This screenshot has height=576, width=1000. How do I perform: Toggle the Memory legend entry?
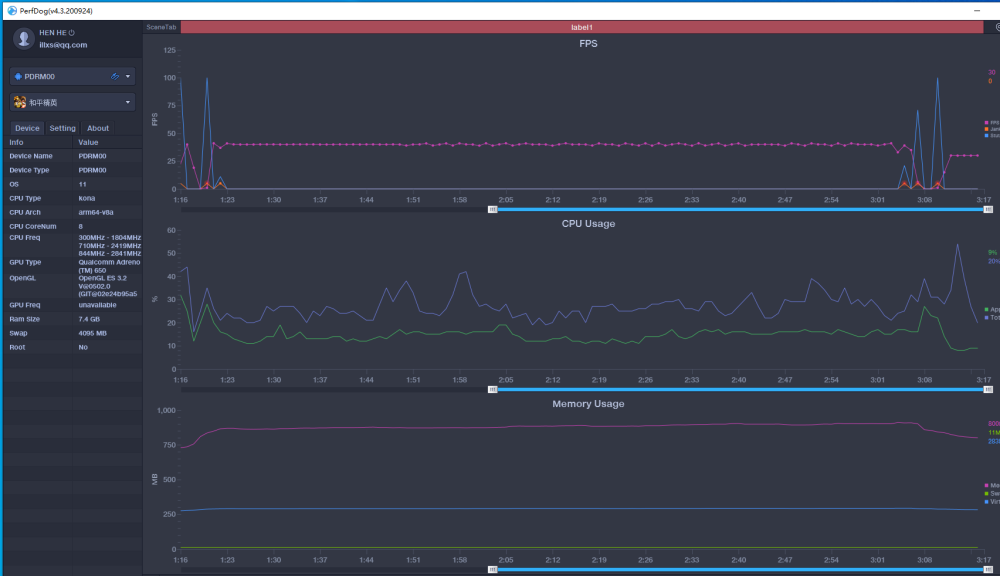992,485
